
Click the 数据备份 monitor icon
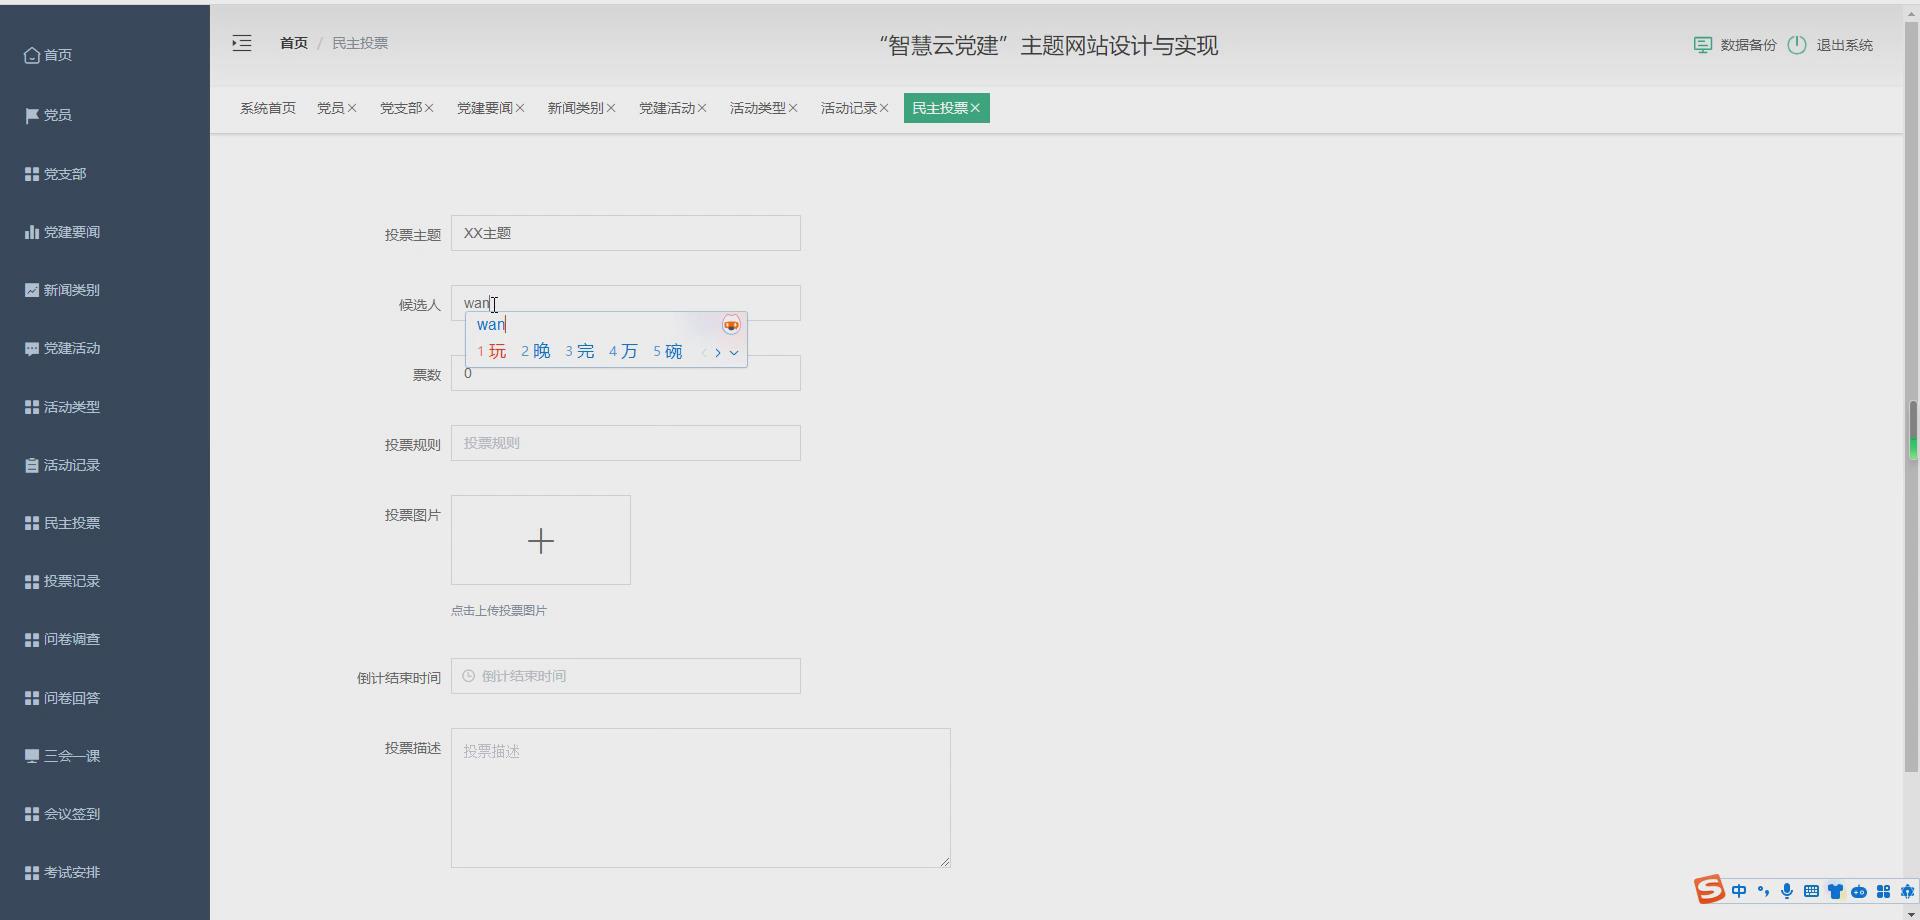(x=1702, y=45)
